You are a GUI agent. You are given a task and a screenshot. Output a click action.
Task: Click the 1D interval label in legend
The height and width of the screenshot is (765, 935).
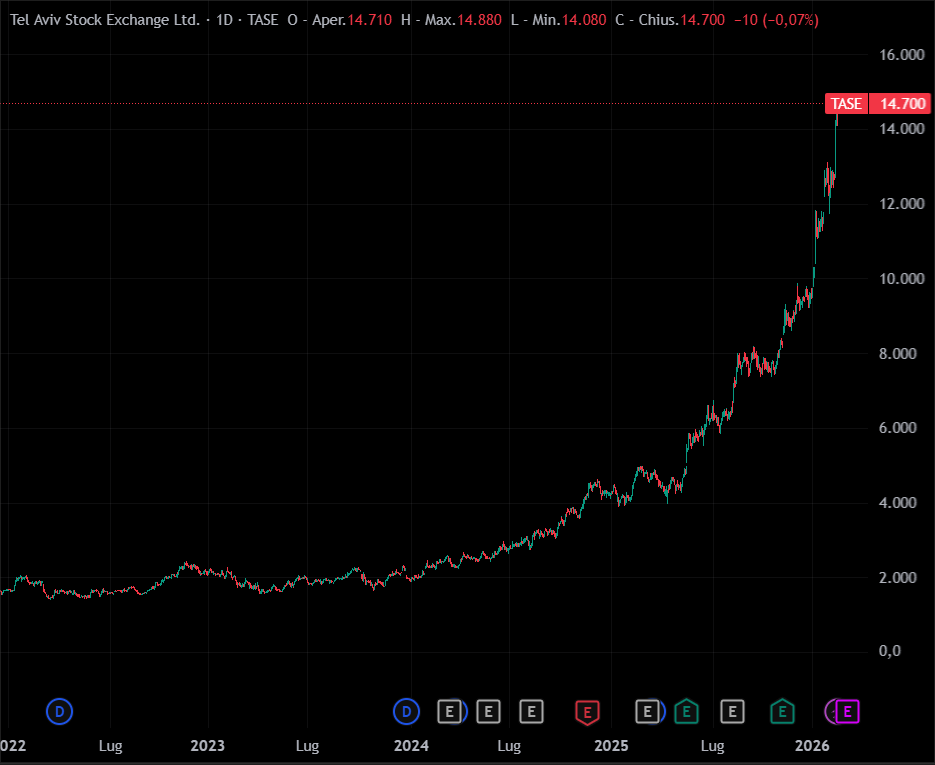(x=227, y=20)
